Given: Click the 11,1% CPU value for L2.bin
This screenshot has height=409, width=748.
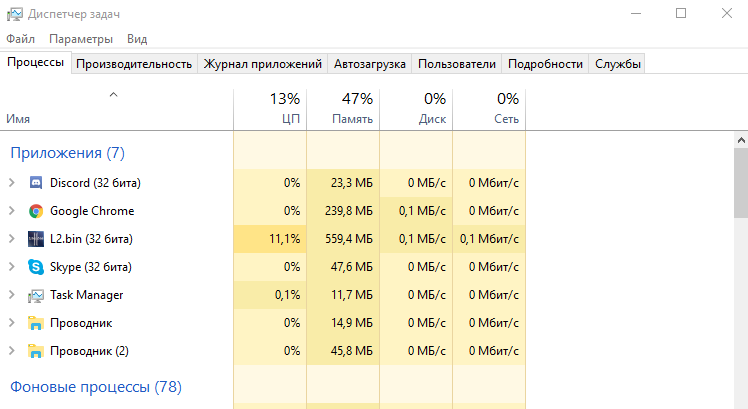Looking at the screenshot, I should pyautogui.click(x=285, y=239).
